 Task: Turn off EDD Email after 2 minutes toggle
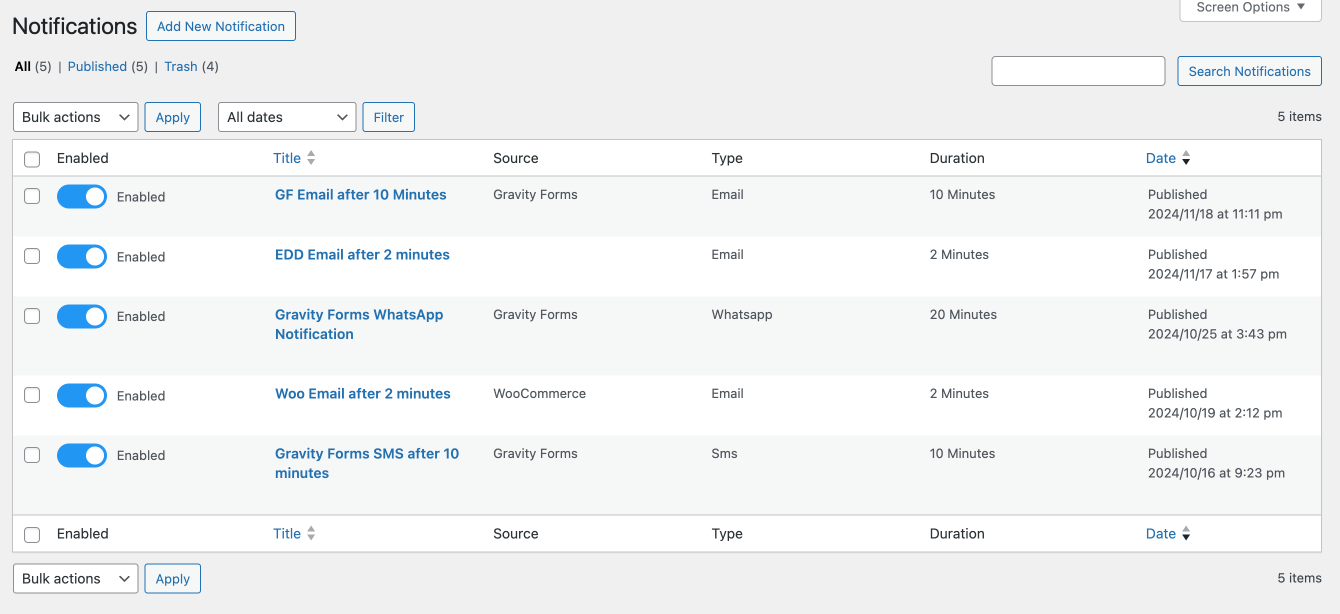[x=82, y=257]
